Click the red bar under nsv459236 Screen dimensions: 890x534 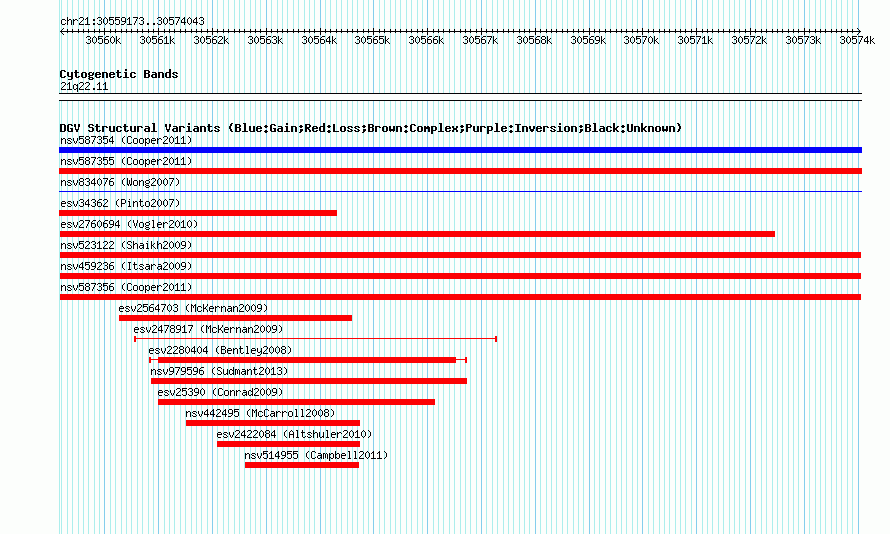pos(460,276)
